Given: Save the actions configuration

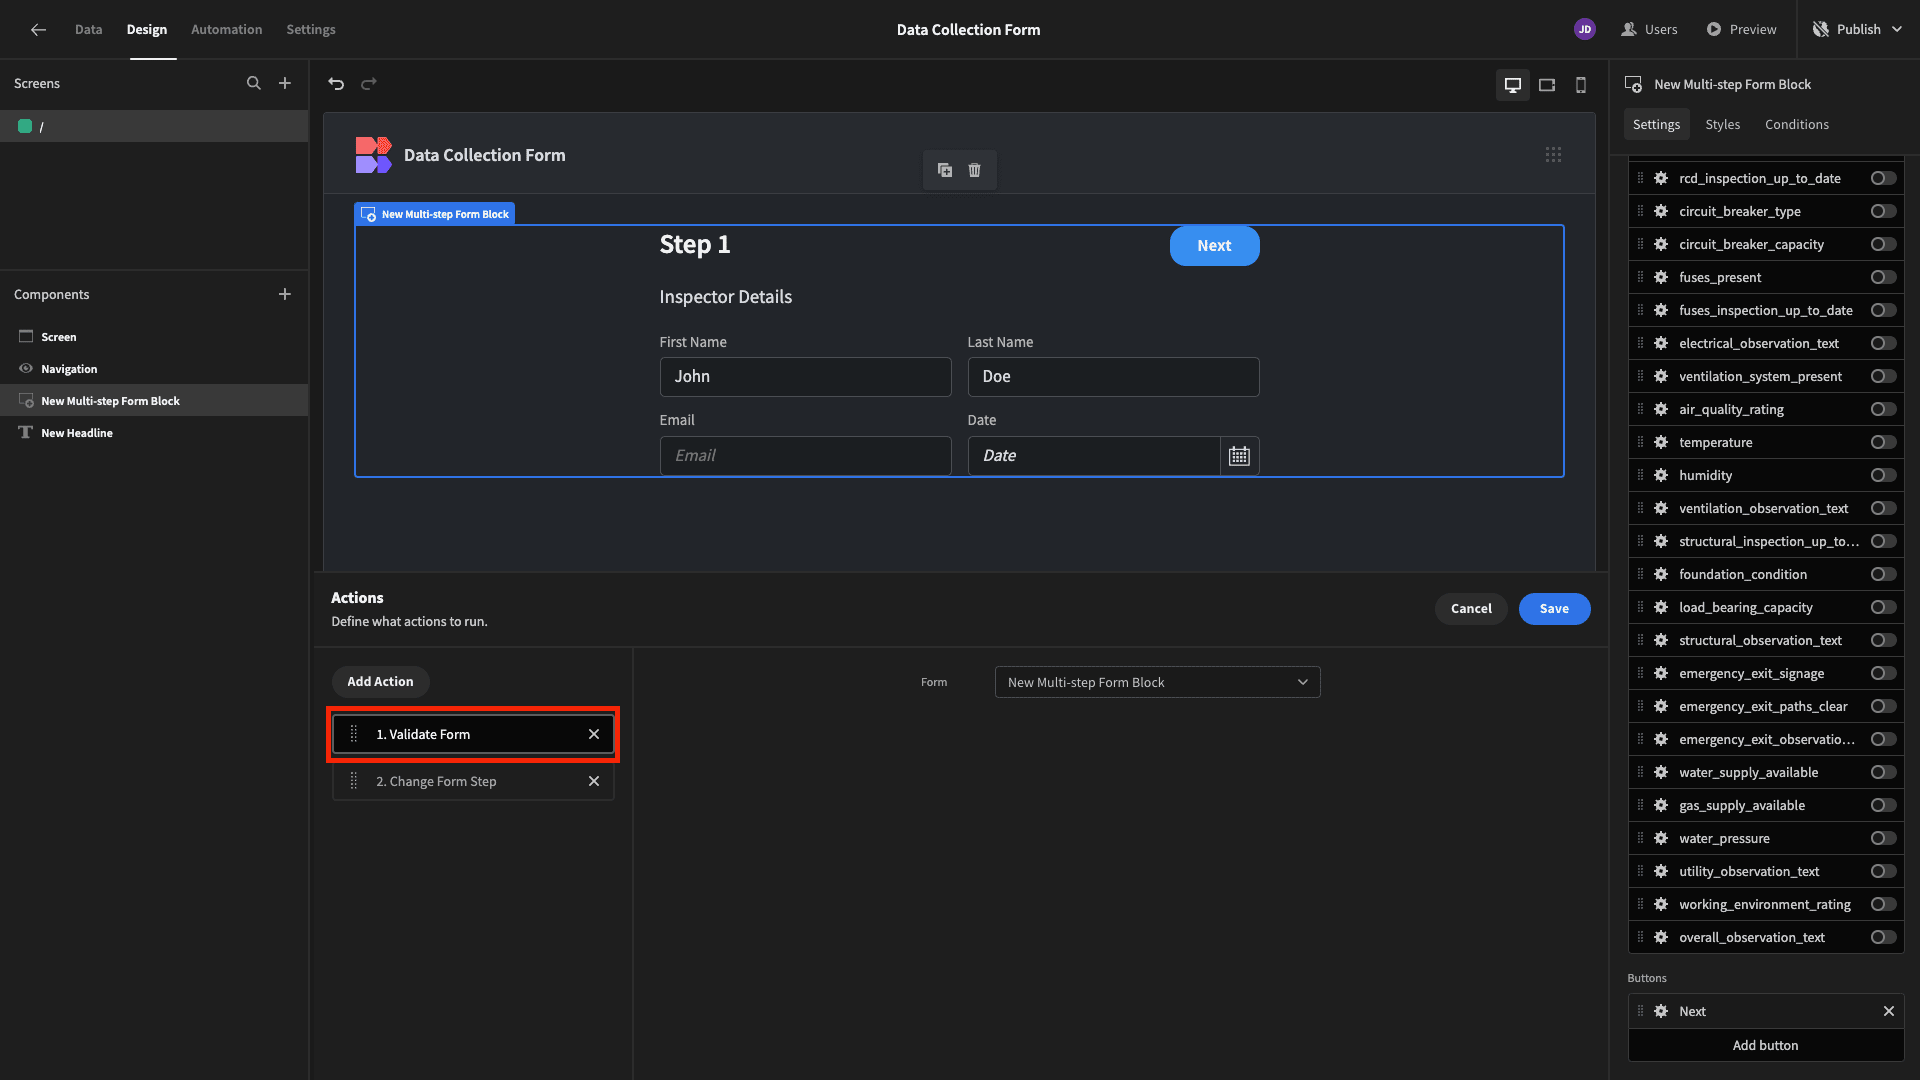Looking at the screenshot, I should [1554, 608].
